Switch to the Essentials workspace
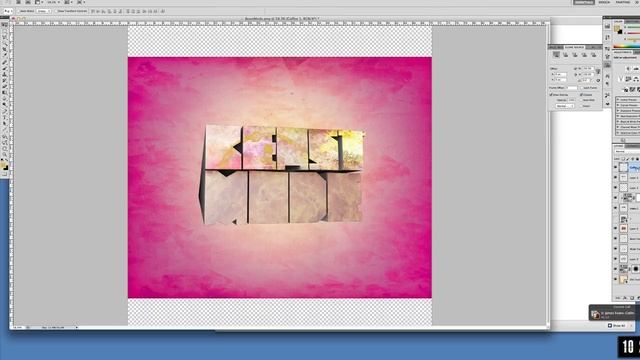Screen dimensions: 640x360 [584, 2]
